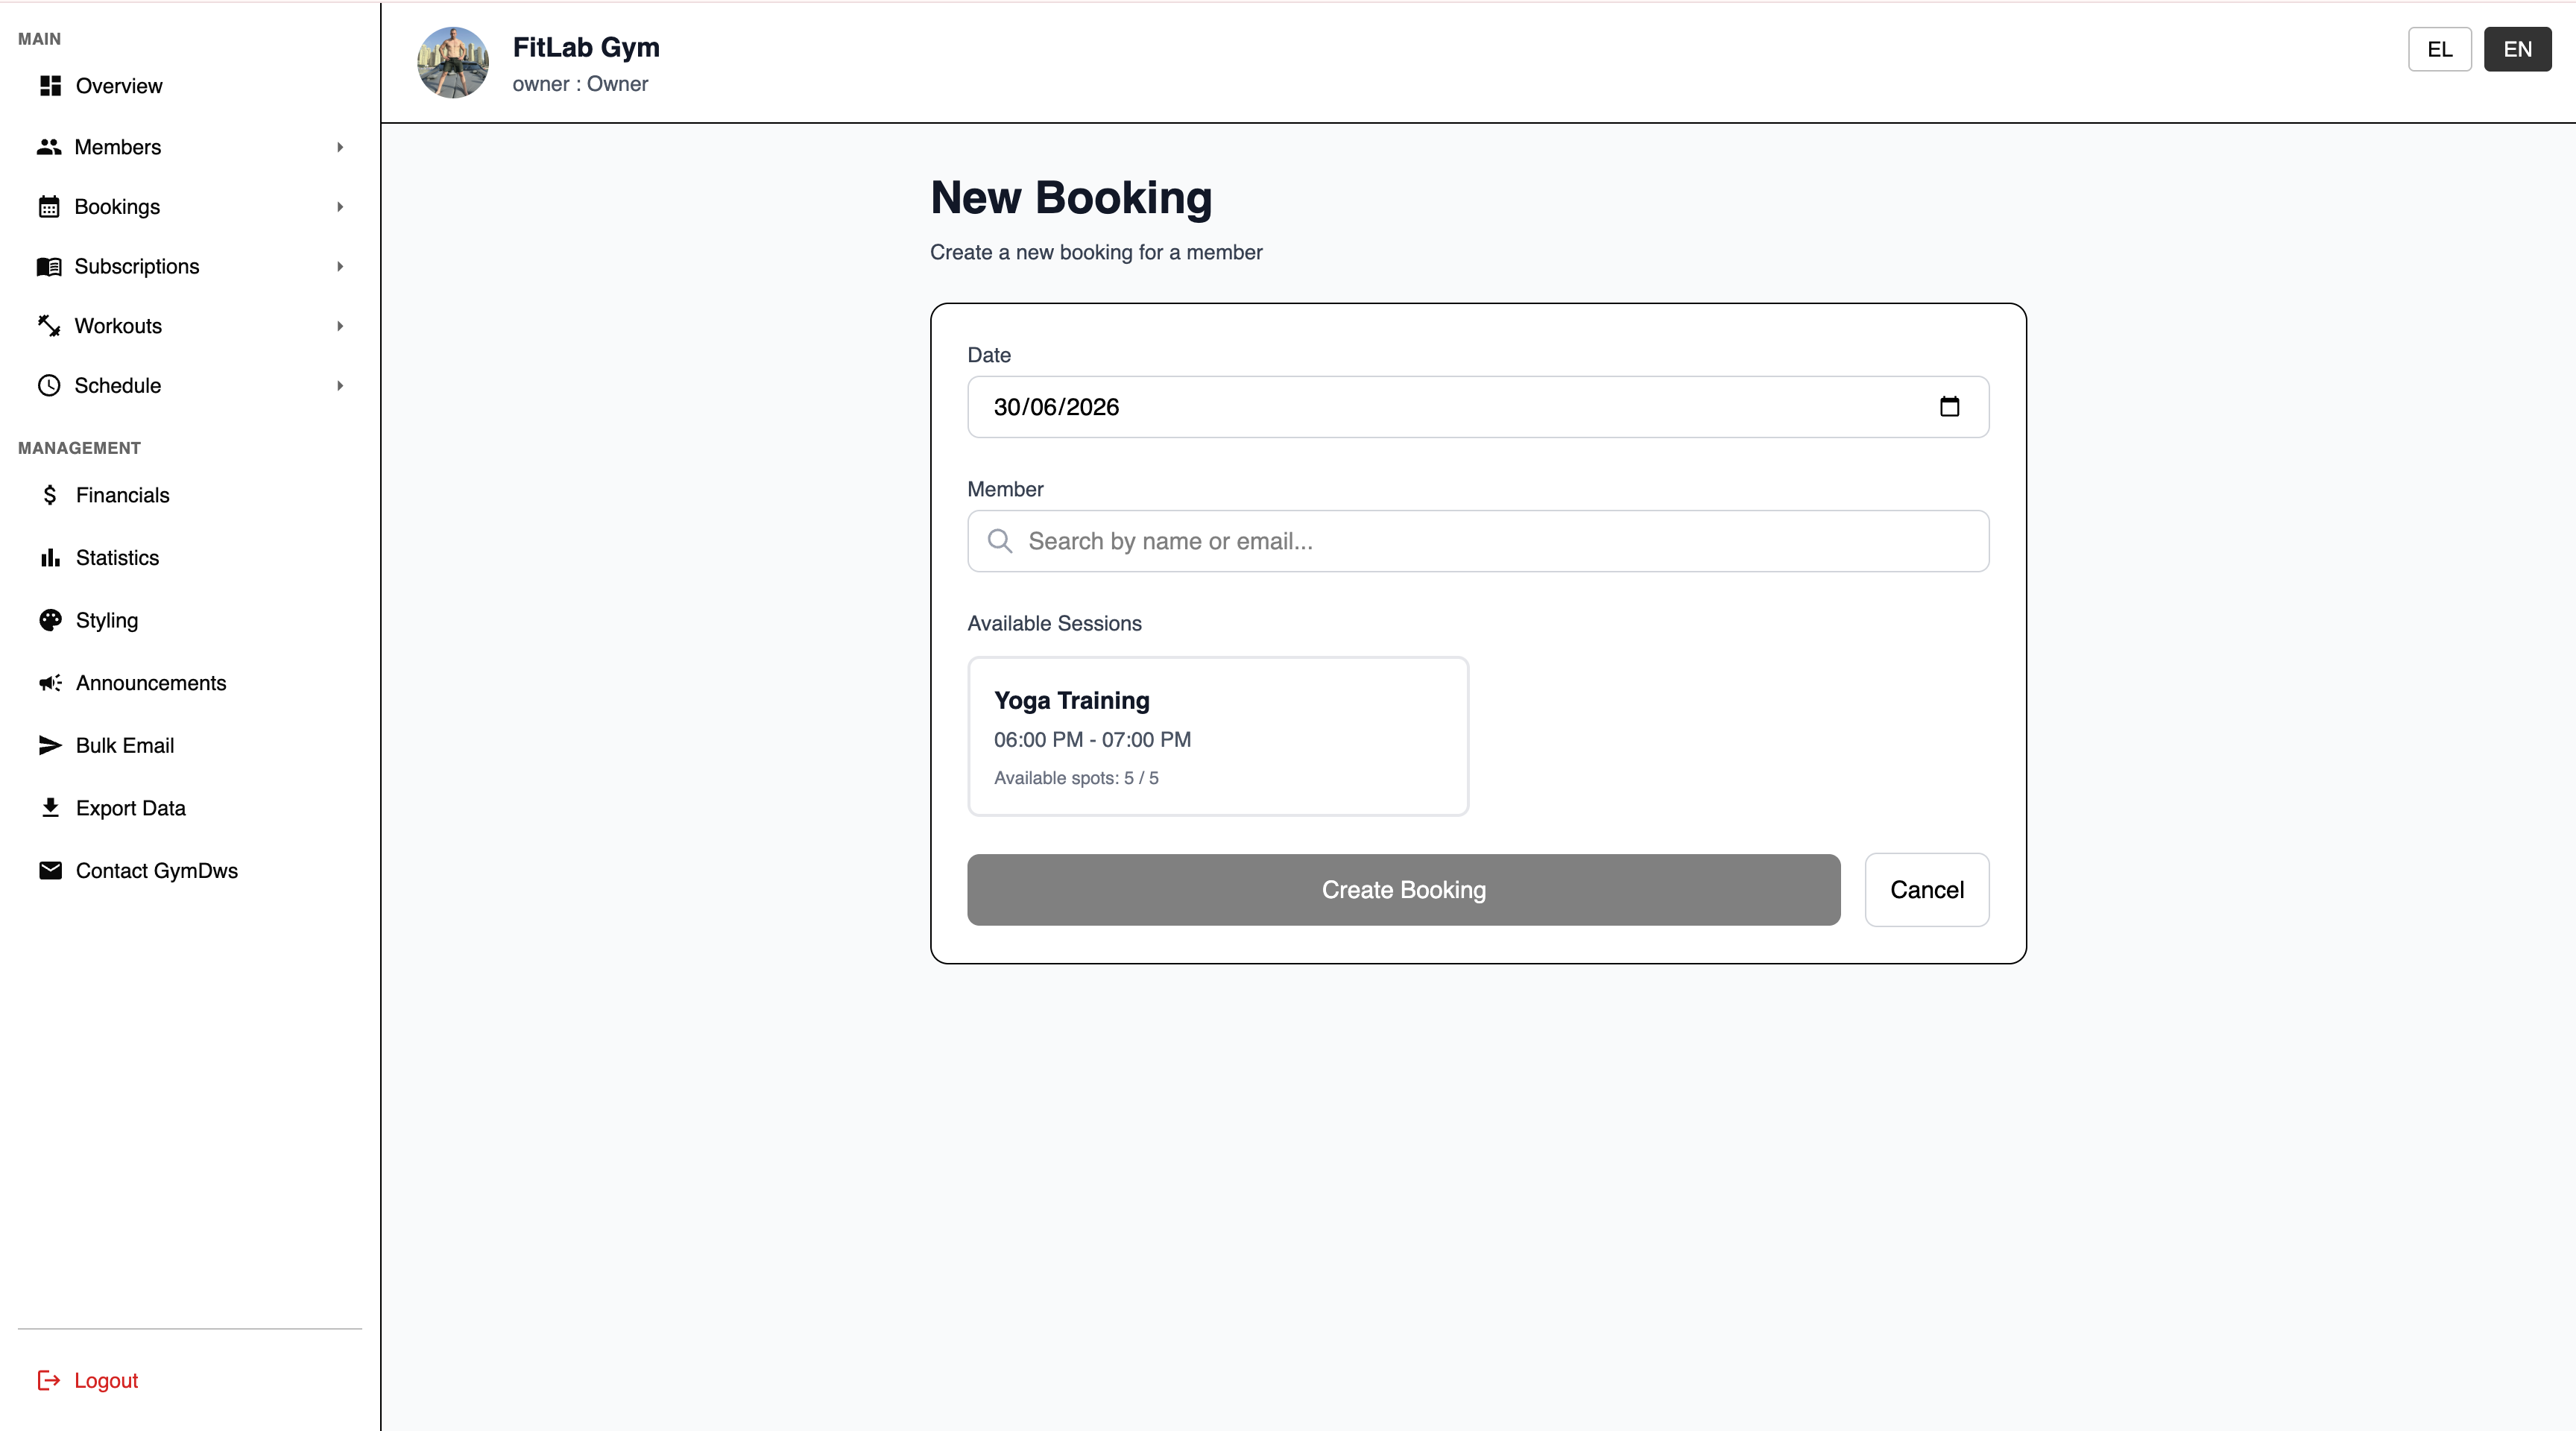Open the Overview menu item
This screenshot has height=1431, width=2576.
click(190, 86)
